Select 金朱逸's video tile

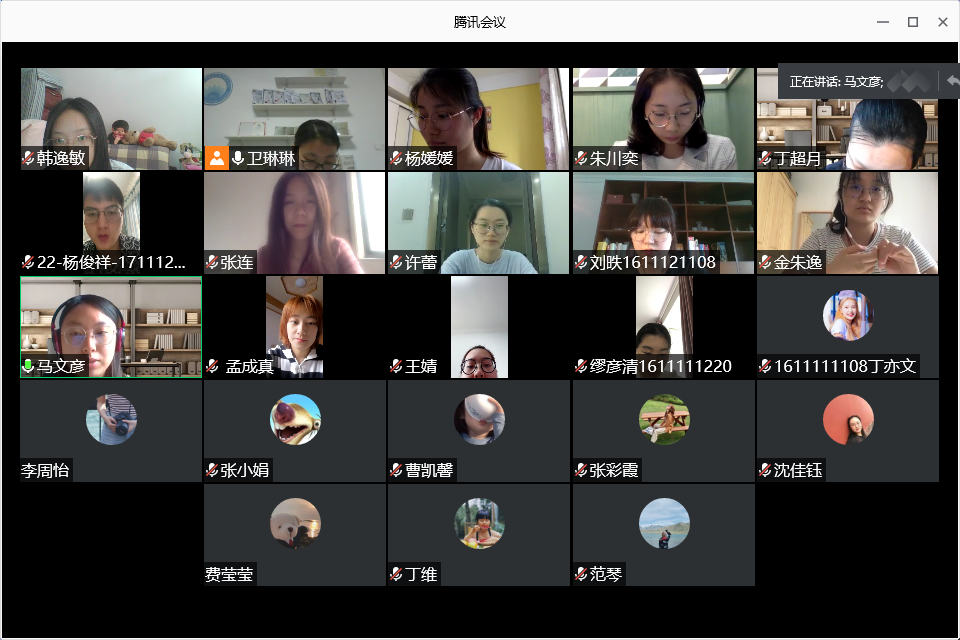847,223
